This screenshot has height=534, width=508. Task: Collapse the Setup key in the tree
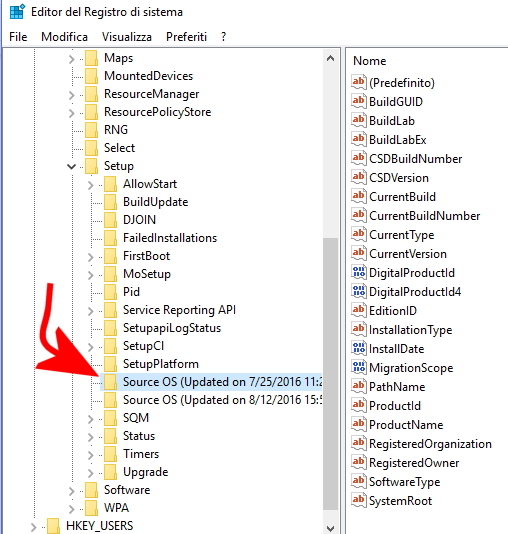pyautogui.click(x=71, y=166)
